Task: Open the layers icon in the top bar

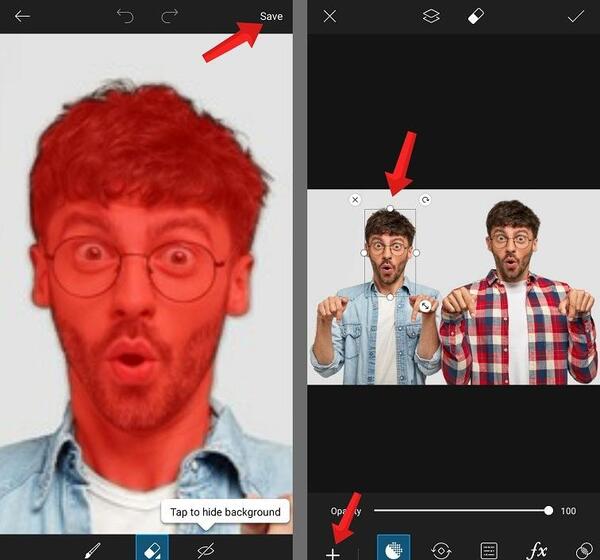Action: 431,16
